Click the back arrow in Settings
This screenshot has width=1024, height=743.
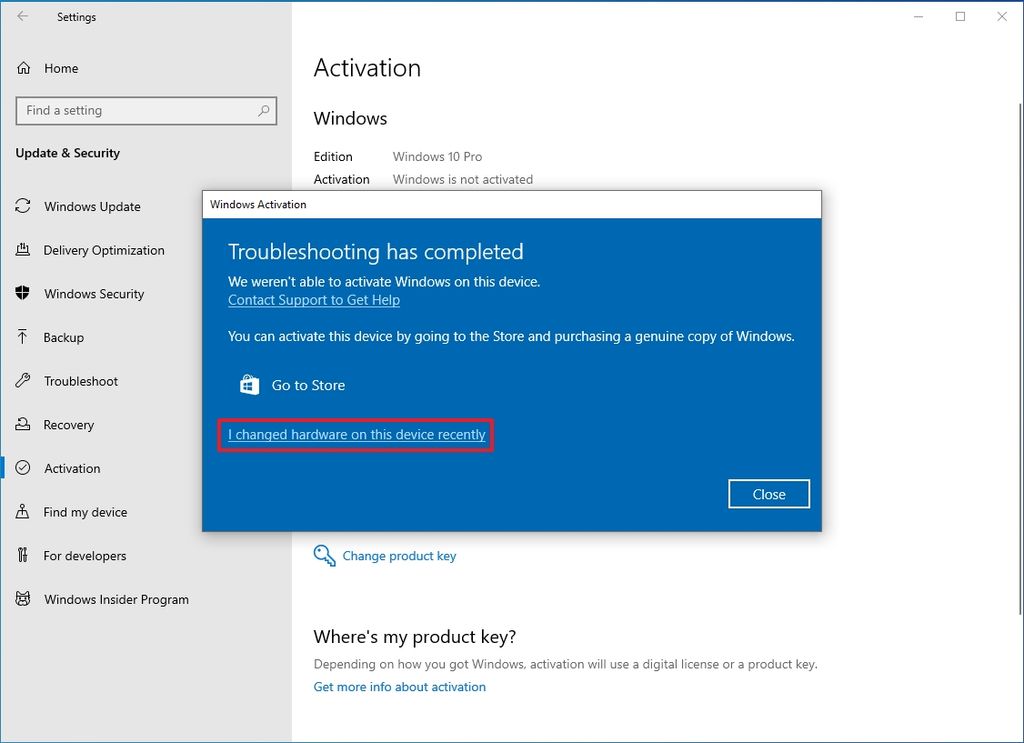pos(22,16)
